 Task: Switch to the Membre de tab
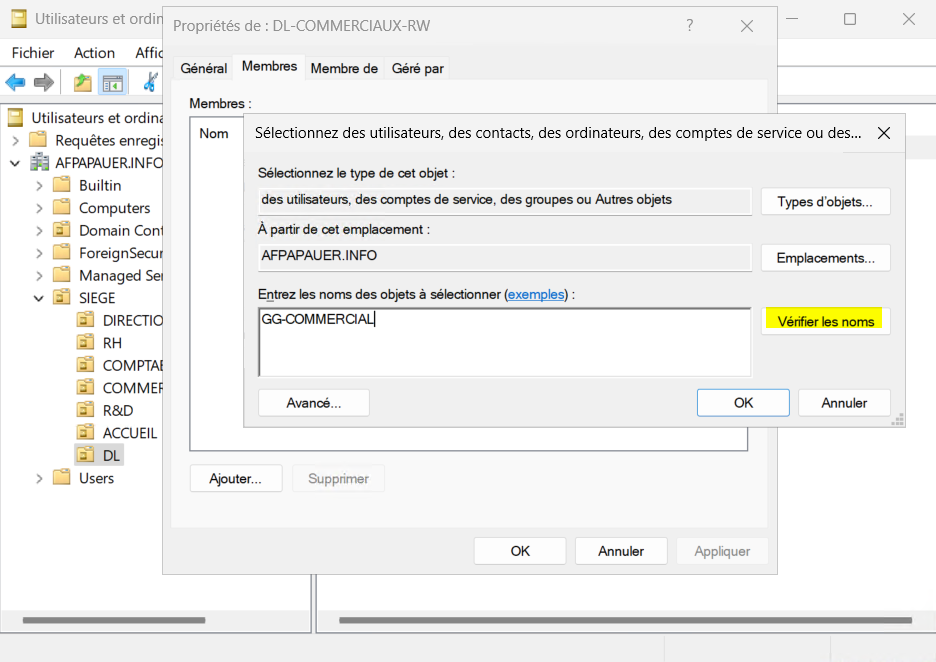coord(344,68)
